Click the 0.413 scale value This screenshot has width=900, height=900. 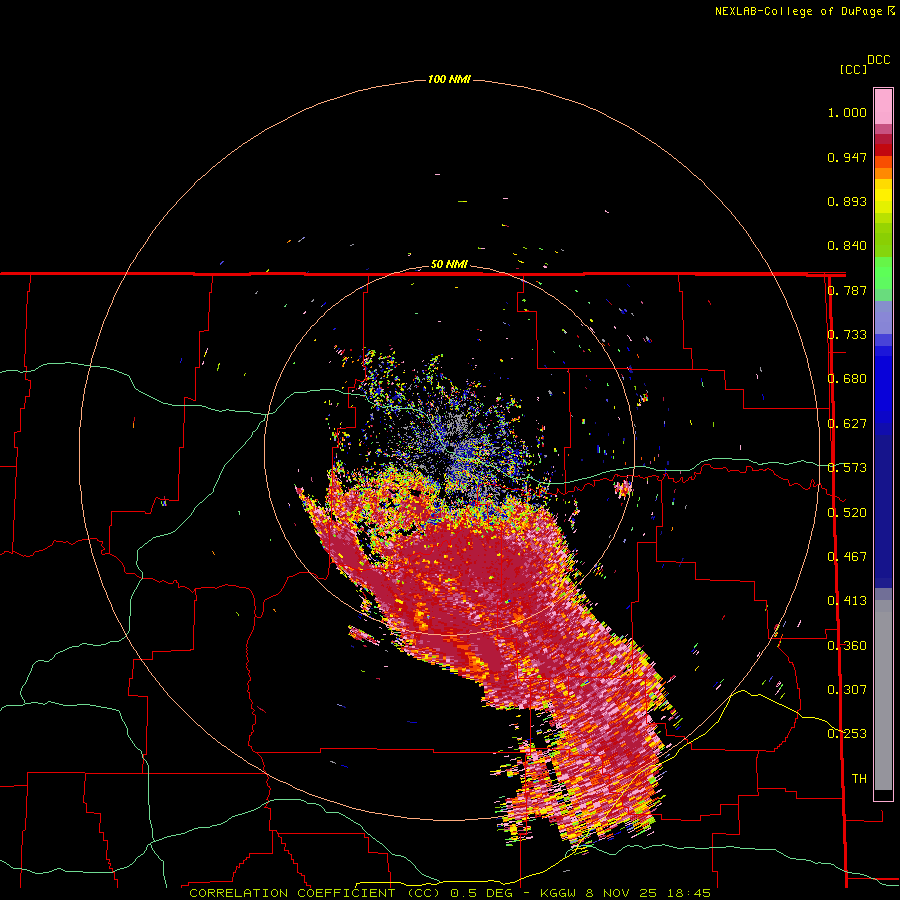pos(847,601)
